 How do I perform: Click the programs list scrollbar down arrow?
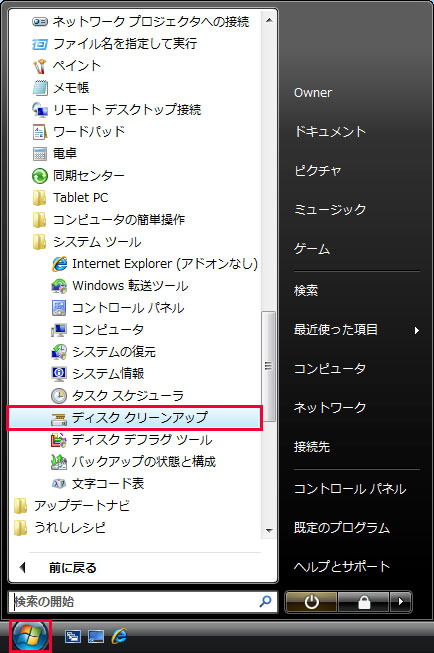click(x=269, y=530)
